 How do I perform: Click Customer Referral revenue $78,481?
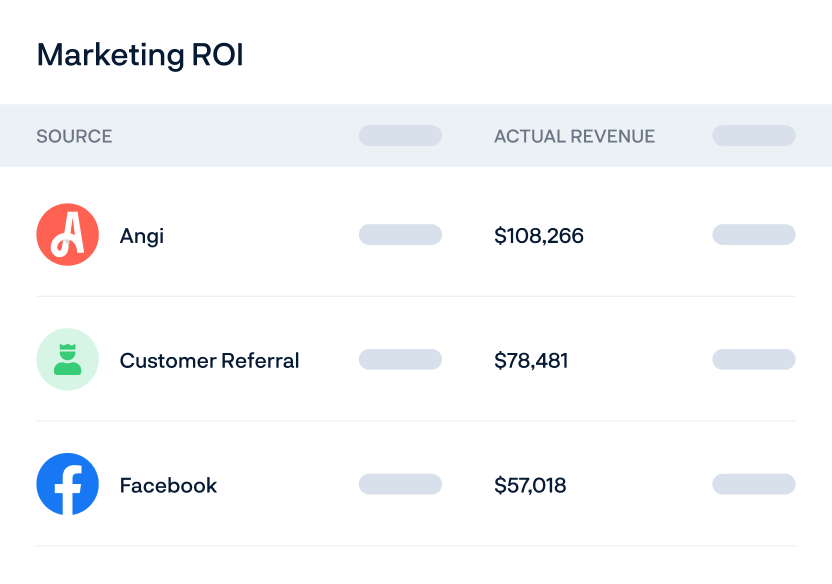[531, 361]
